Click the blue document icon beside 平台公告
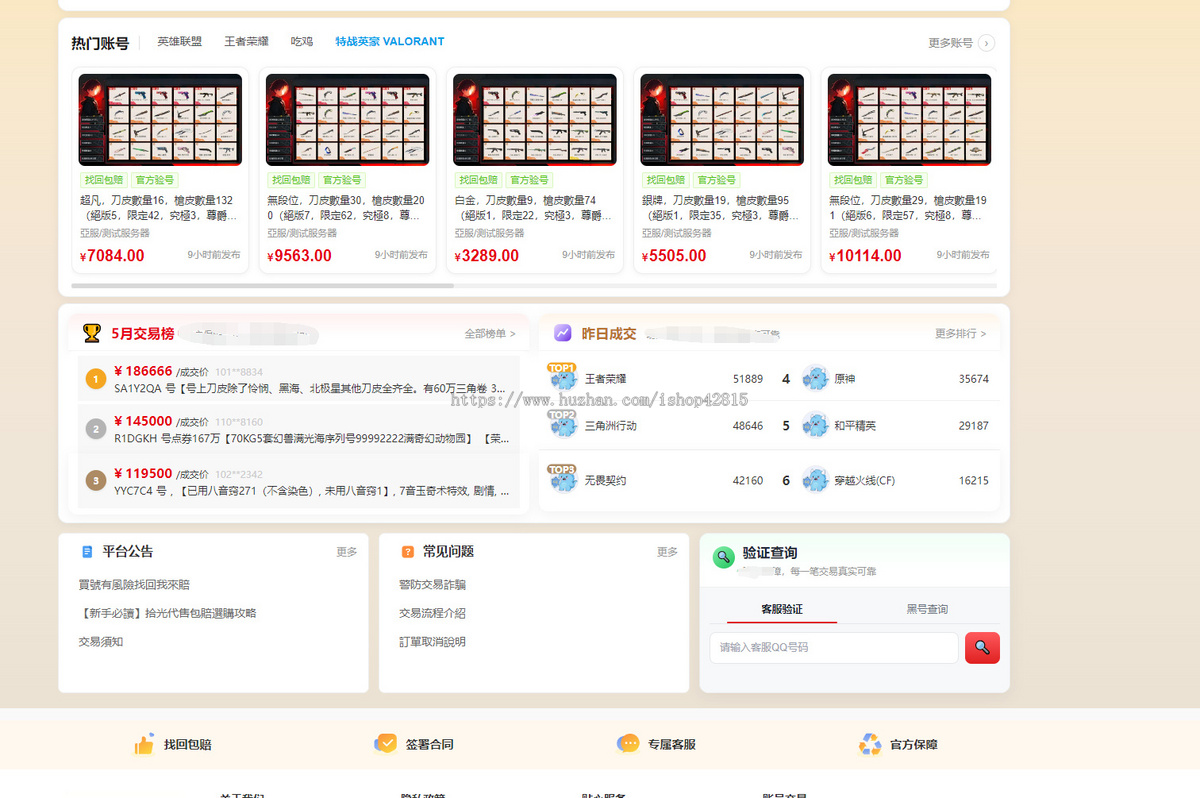This screenshot has height=798, width=1200. pos(88,552)
